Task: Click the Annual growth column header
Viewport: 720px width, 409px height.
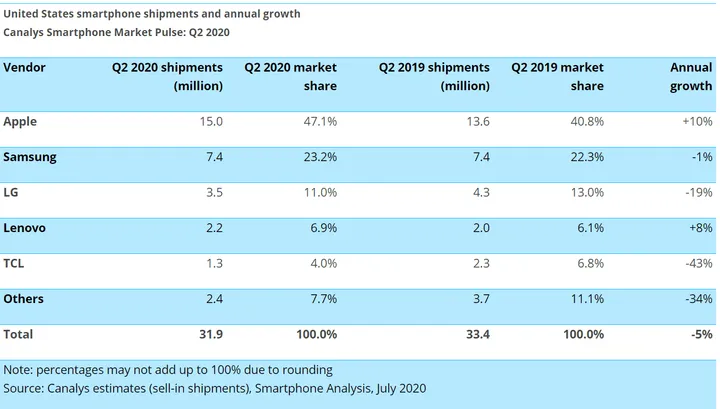Action: [x=691, y=77]
